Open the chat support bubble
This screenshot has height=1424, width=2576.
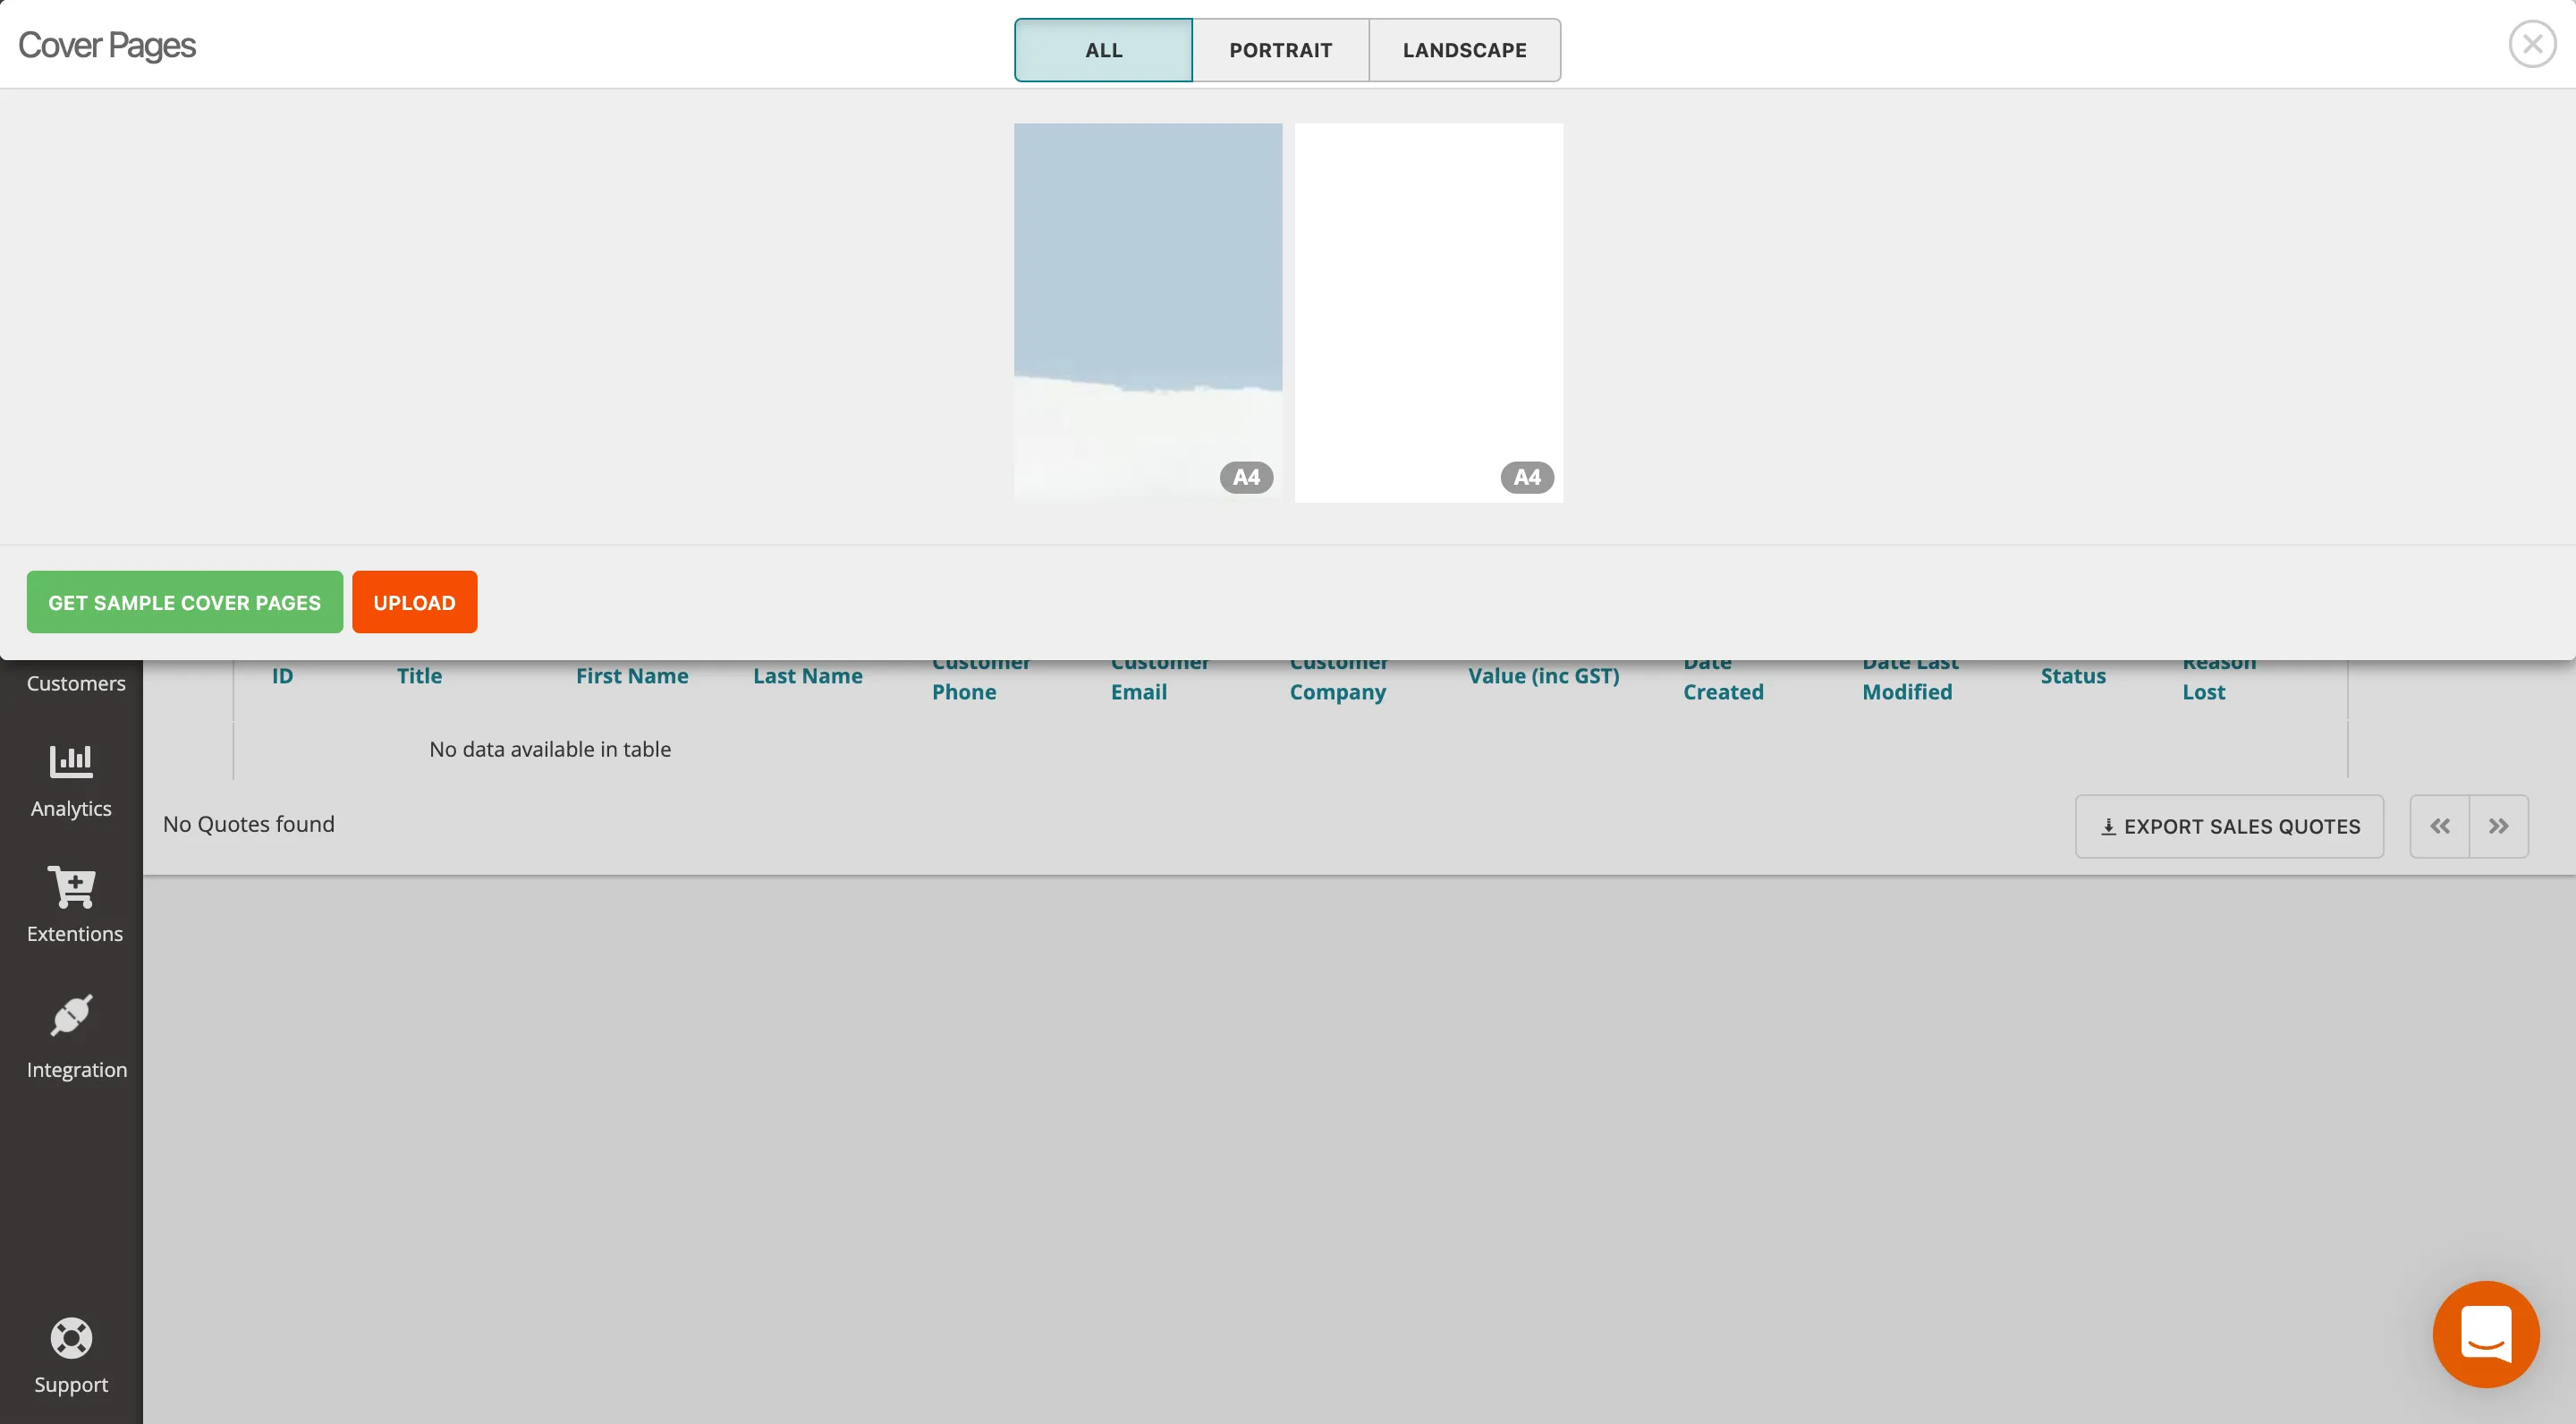click(2486, 1334)
